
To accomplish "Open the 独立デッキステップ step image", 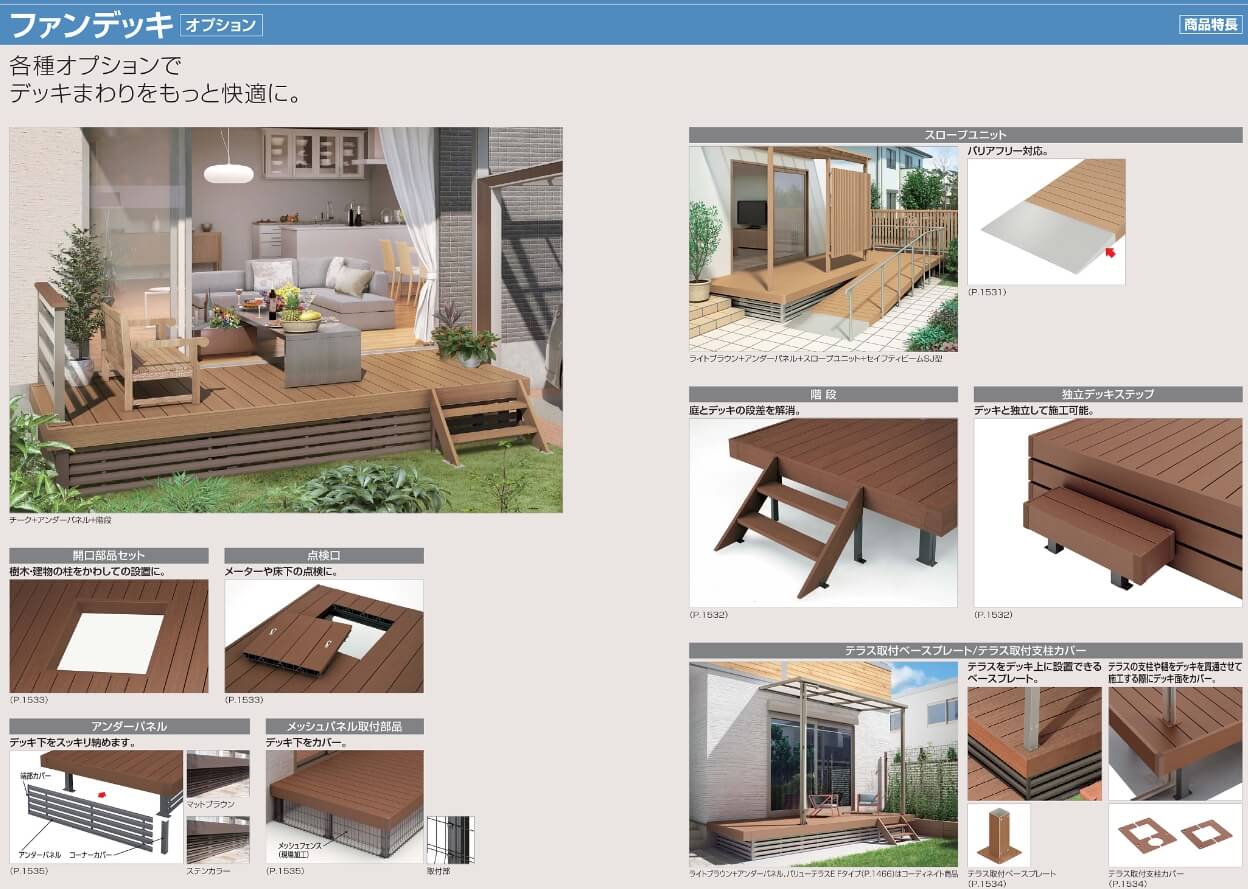I will [1108, 513].
